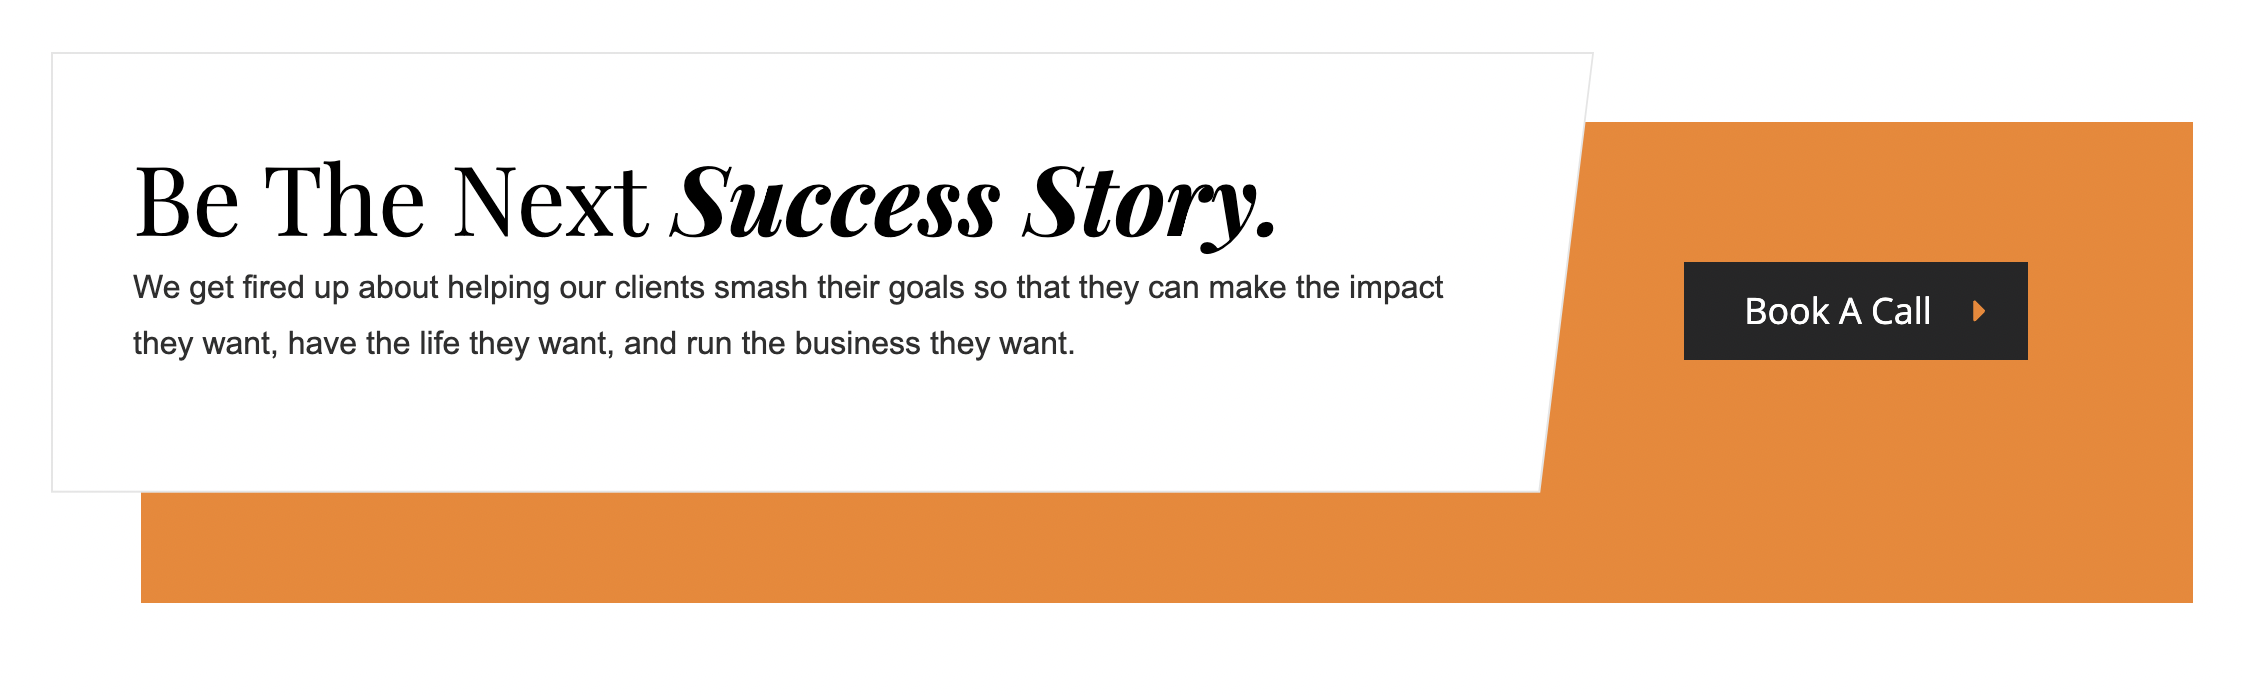
Task: Click the word "business" in the description
Action: pos(857,344)
